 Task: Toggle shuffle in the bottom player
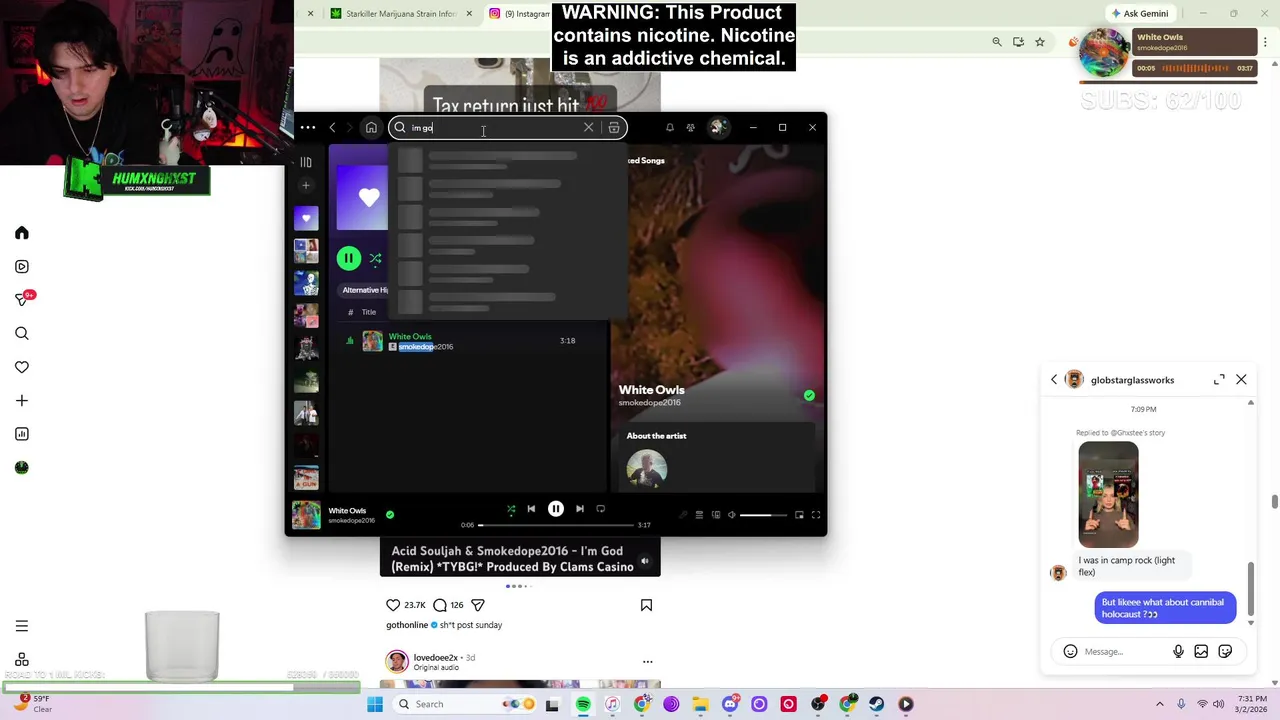point(511,509)
